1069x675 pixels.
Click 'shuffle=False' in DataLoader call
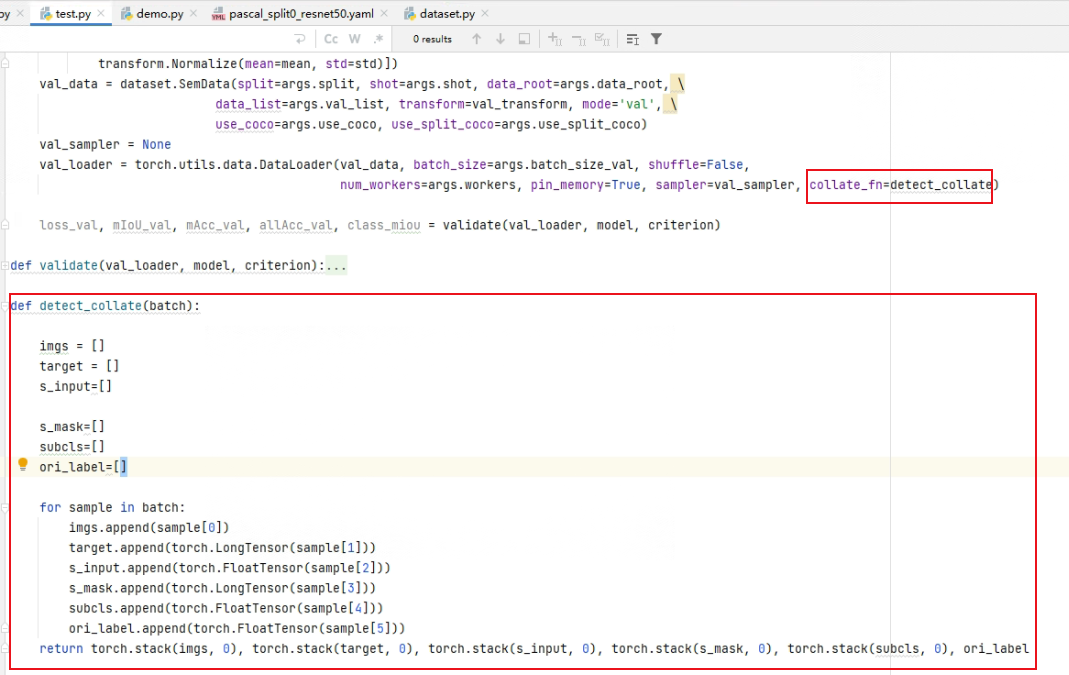[695, 164]
